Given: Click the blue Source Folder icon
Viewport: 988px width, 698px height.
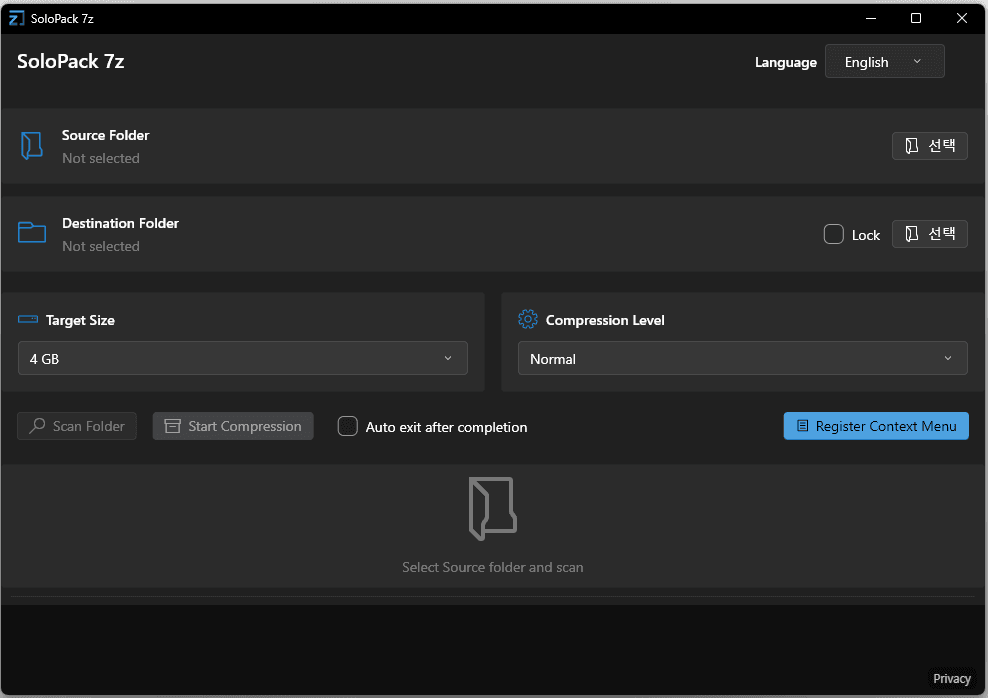Looking at the screenshot, I should pos(31,145).
